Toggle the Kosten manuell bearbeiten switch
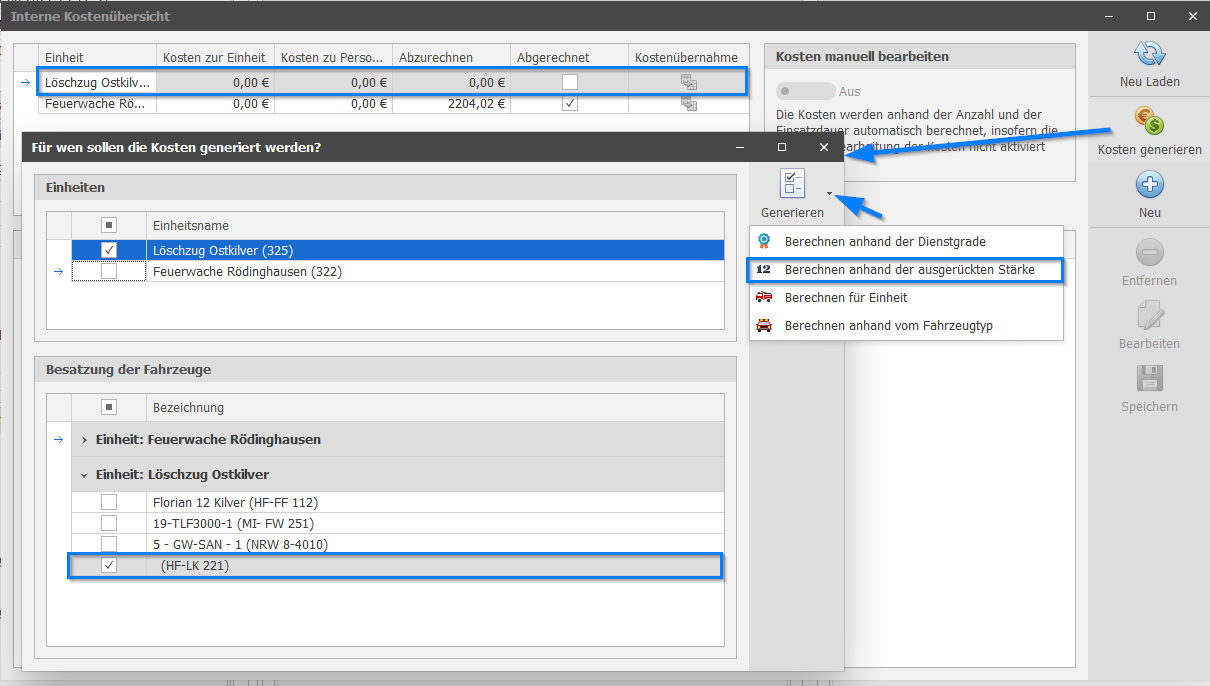Image resolution: width=1210 pixels, height=686 pixels. [x=805, y=91]
